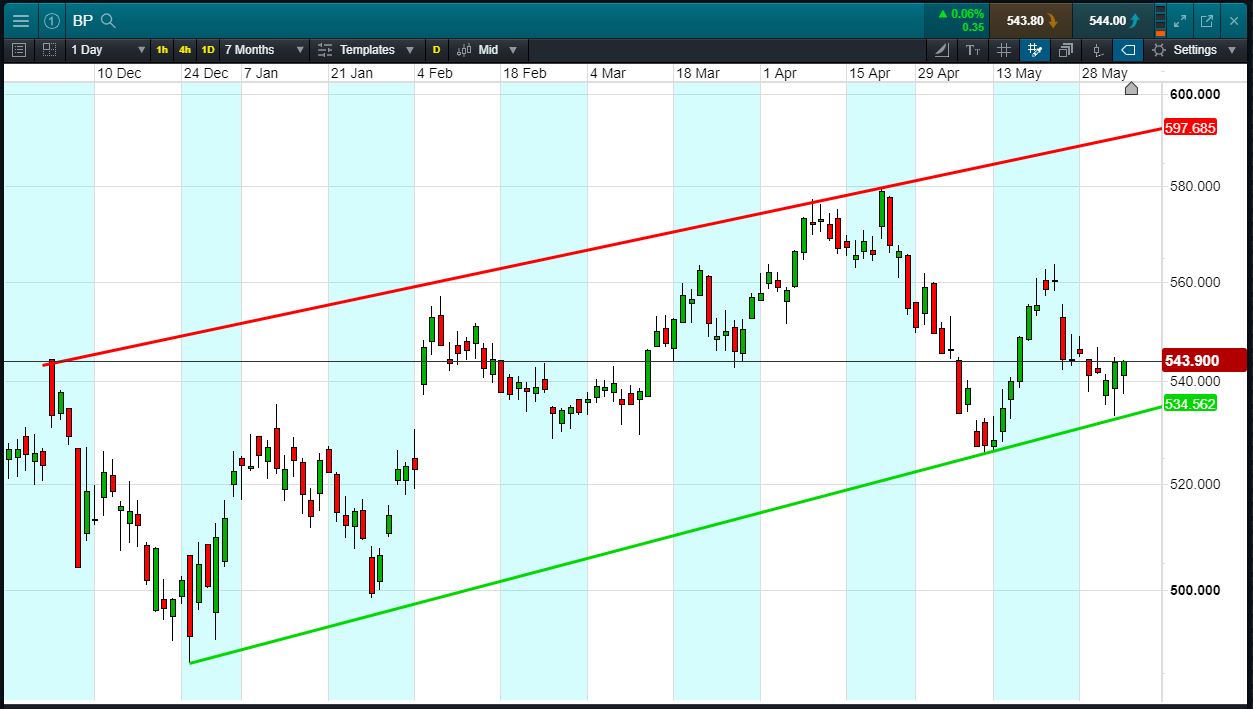Toggle the highlighted grid color-picker icon
The height and width of the screenshot is (709, 1253).
[1035, 49]
